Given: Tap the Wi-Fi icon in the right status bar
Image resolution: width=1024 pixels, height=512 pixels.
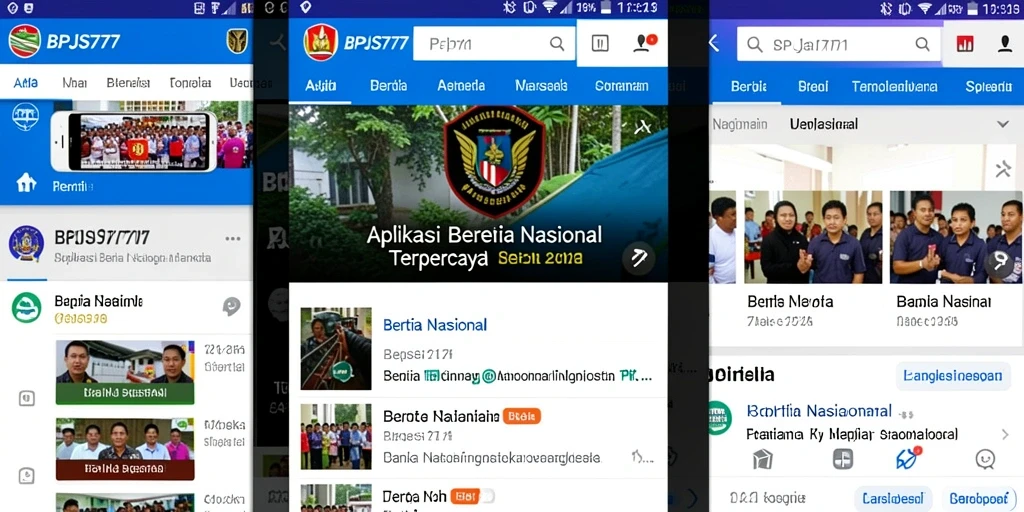Looking at the screenshot, I should click(x=923, y=8).
